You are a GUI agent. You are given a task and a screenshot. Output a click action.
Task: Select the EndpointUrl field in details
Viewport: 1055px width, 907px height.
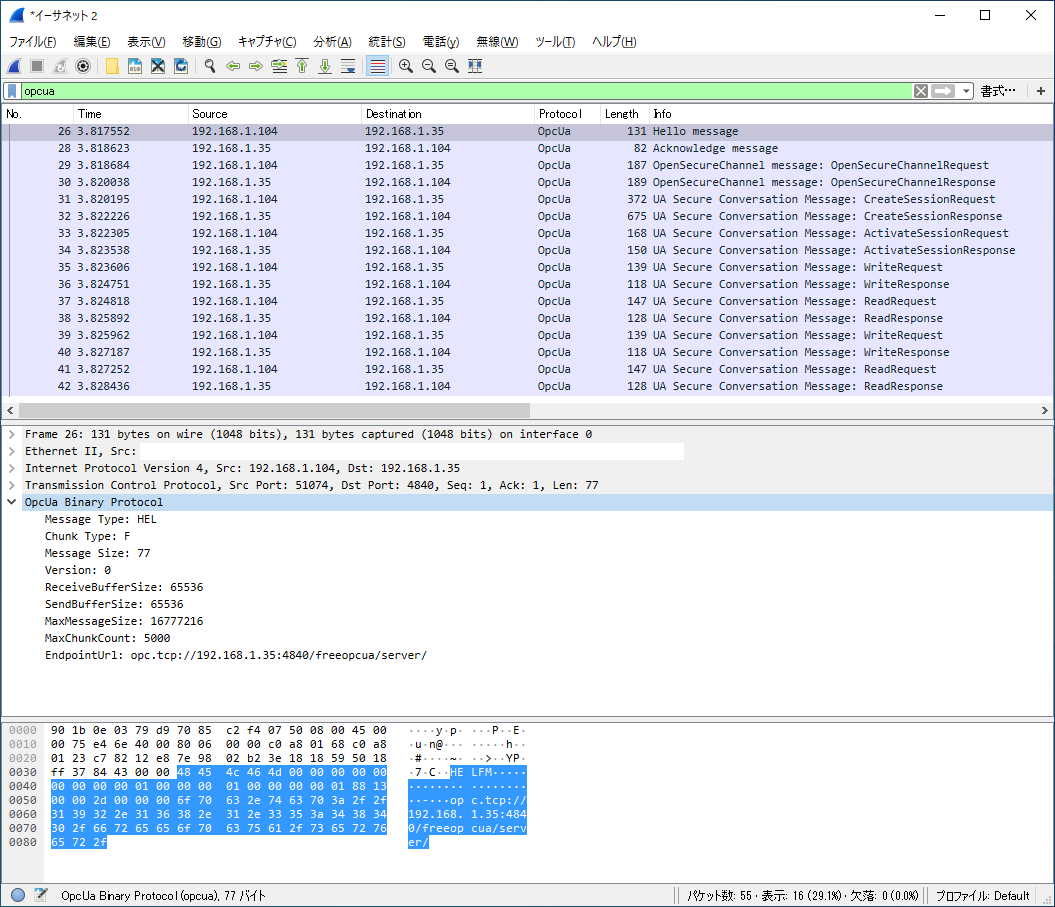[x=235, y=655]
